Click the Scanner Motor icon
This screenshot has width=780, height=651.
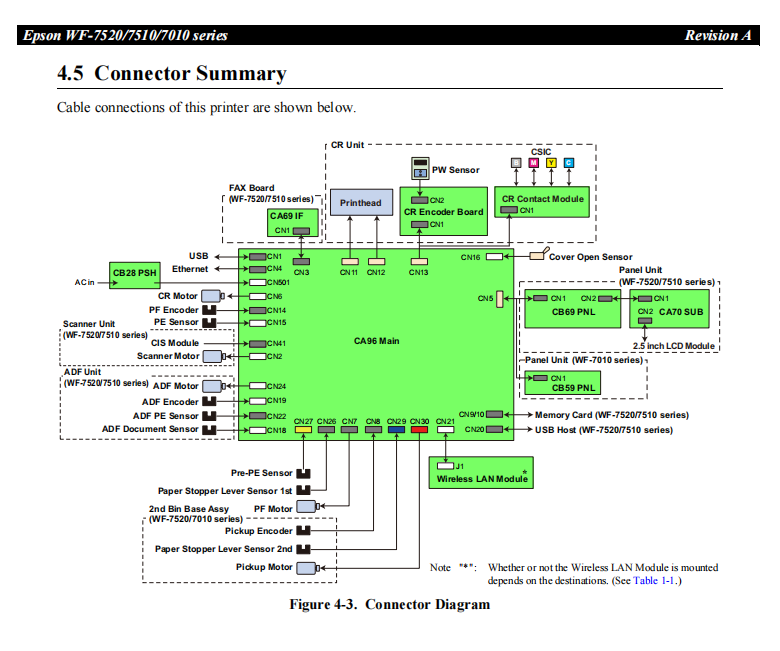click(x=212, y=356)
